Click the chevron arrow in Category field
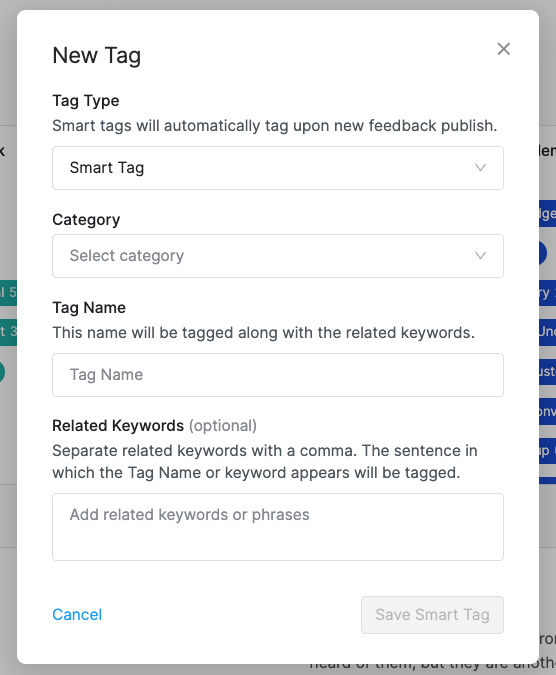 [x=480, y=256]
